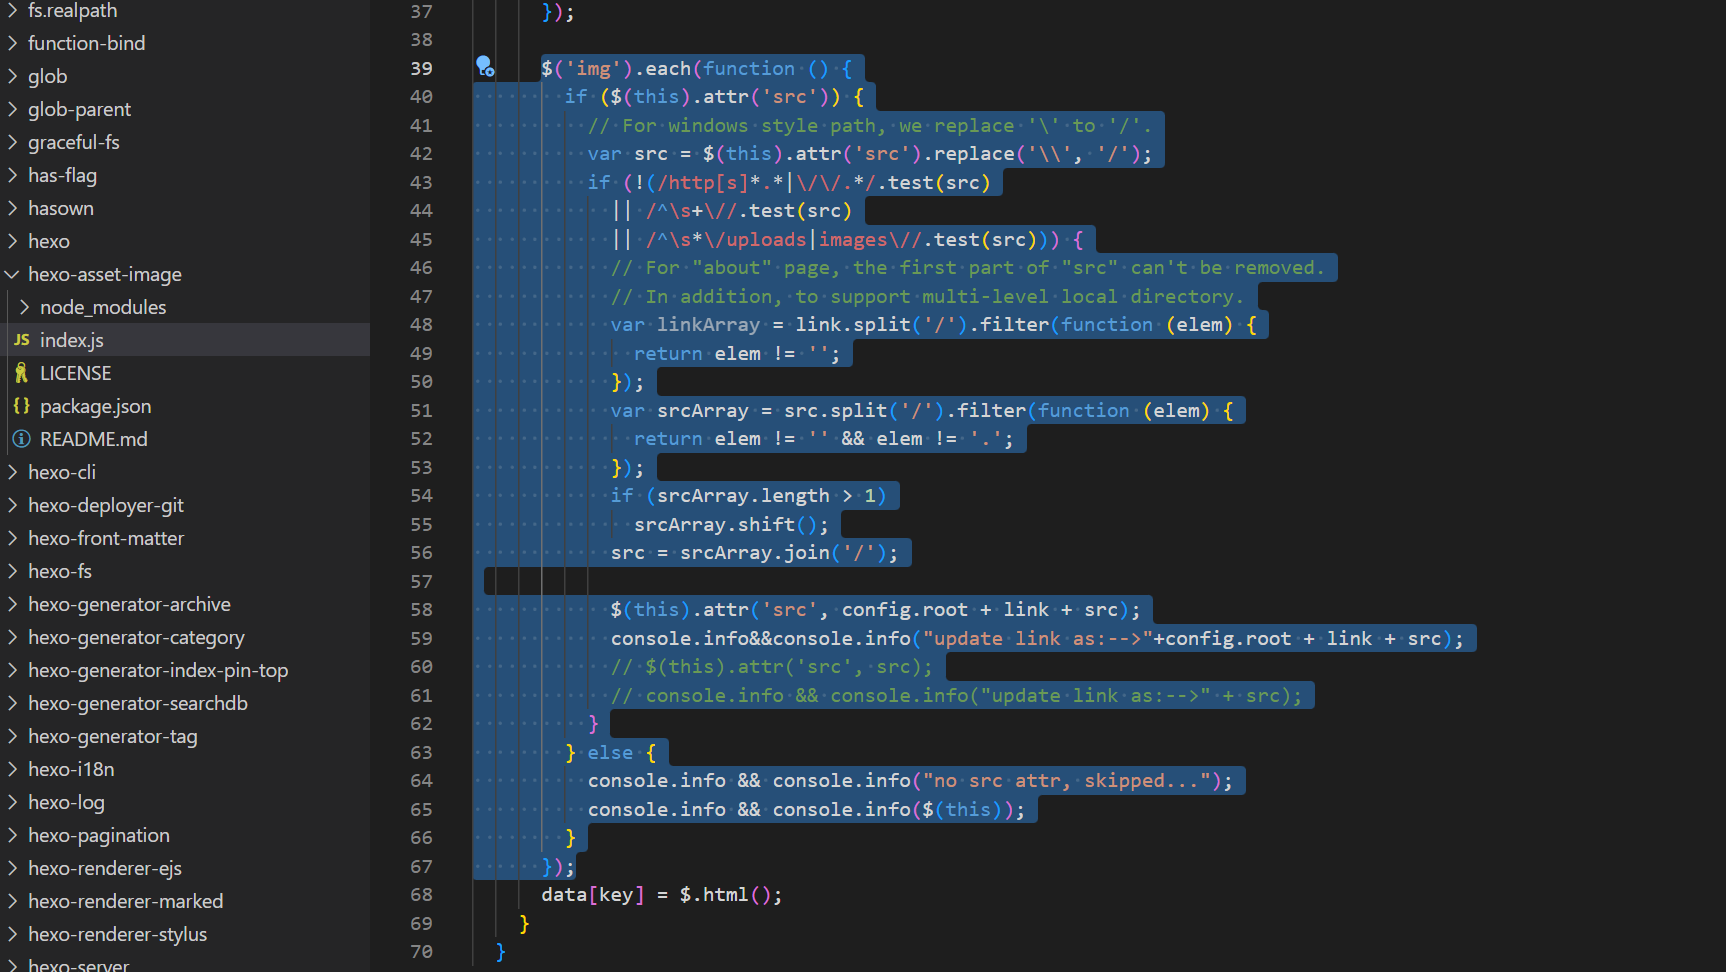Click line number 57 in gutter
The width and height of the screenshot is (1726, 972).
point(421,581)
